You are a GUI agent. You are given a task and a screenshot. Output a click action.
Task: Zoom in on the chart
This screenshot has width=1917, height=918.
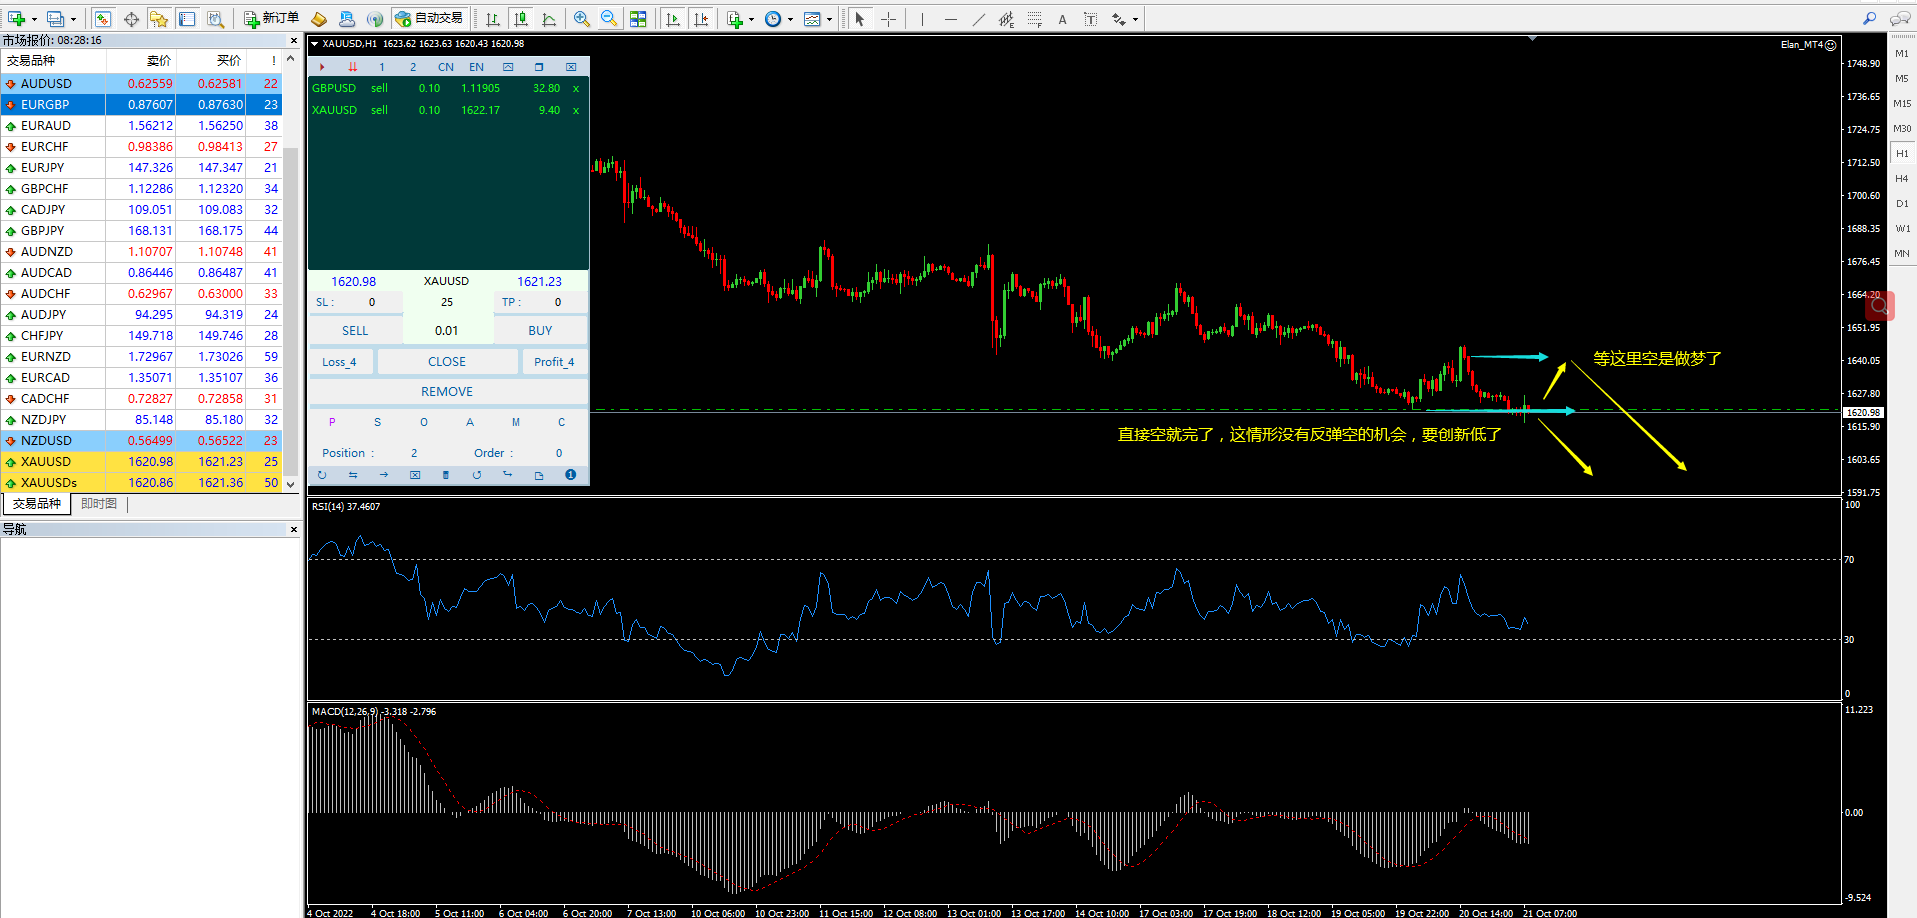[581, 19]
